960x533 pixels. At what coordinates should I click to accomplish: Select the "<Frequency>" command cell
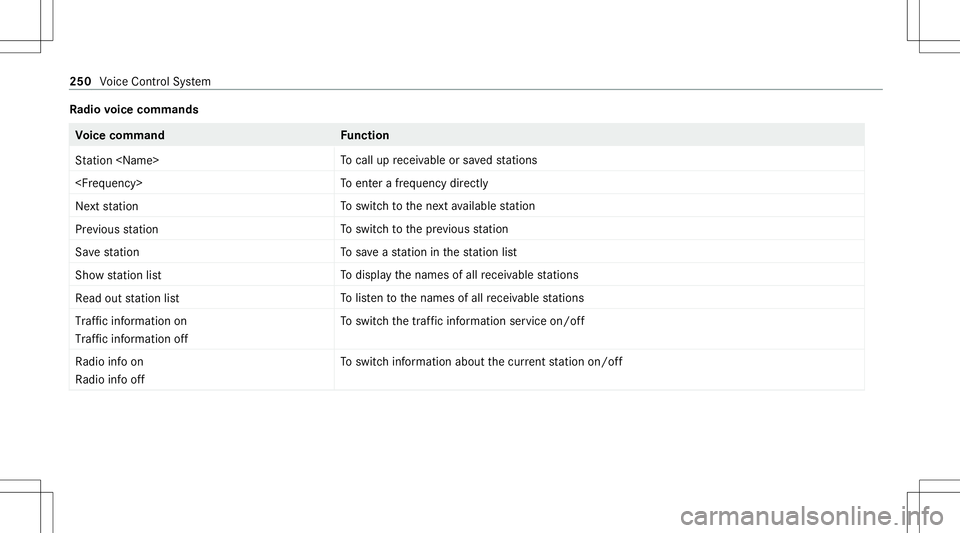(108, 184)
